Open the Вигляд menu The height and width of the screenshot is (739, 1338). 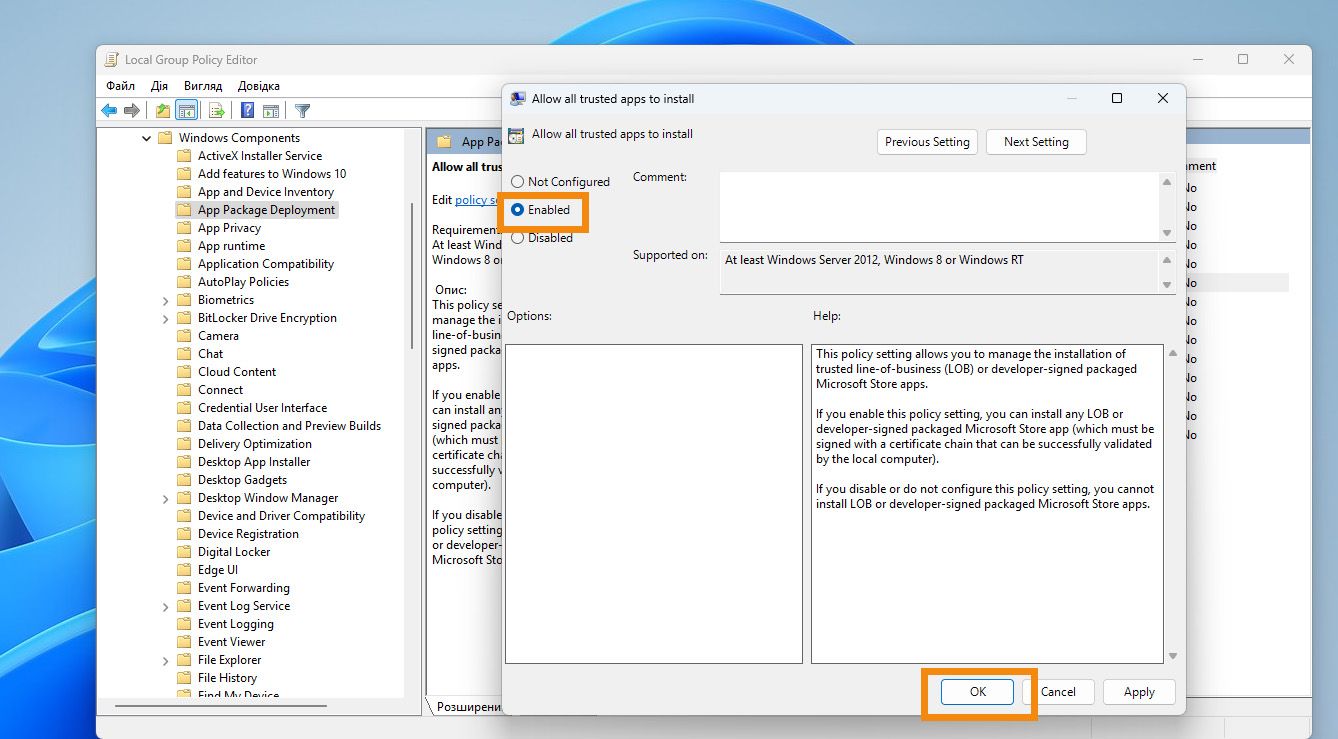click(203, 86)
